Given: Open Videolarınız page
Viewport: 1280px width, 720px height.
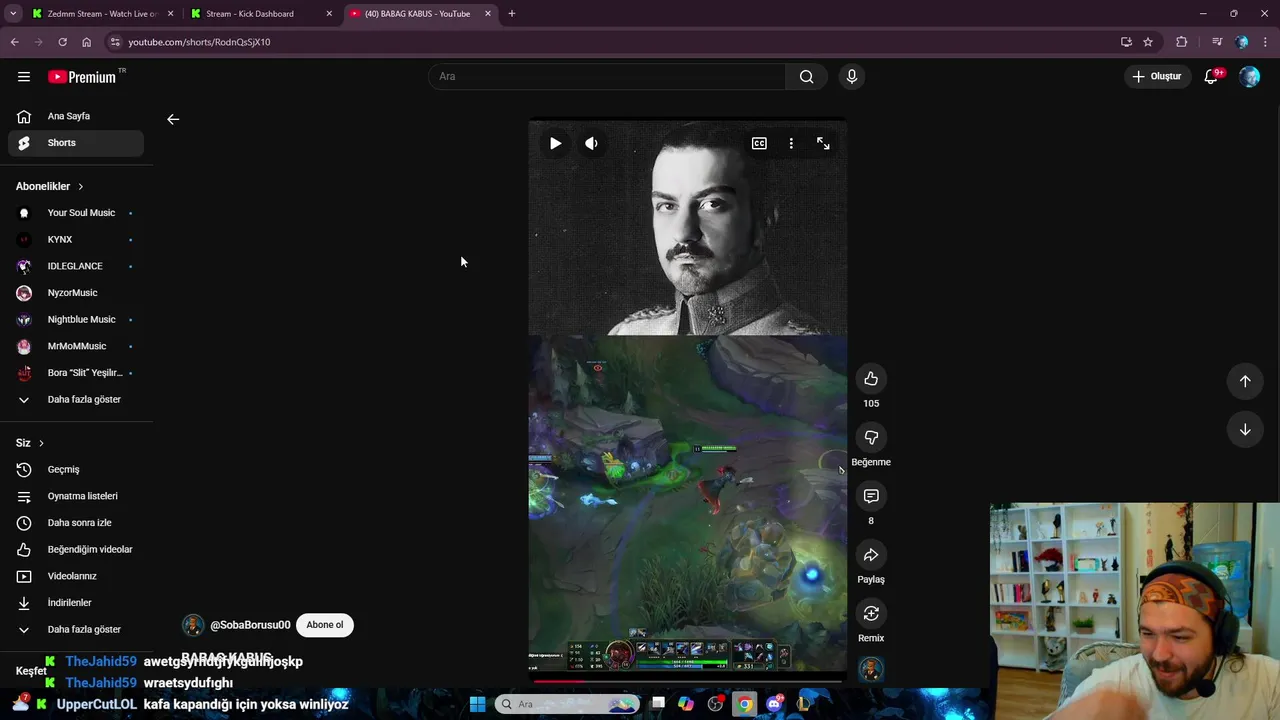Looking at the screenshot, I should tap(76, 576).
